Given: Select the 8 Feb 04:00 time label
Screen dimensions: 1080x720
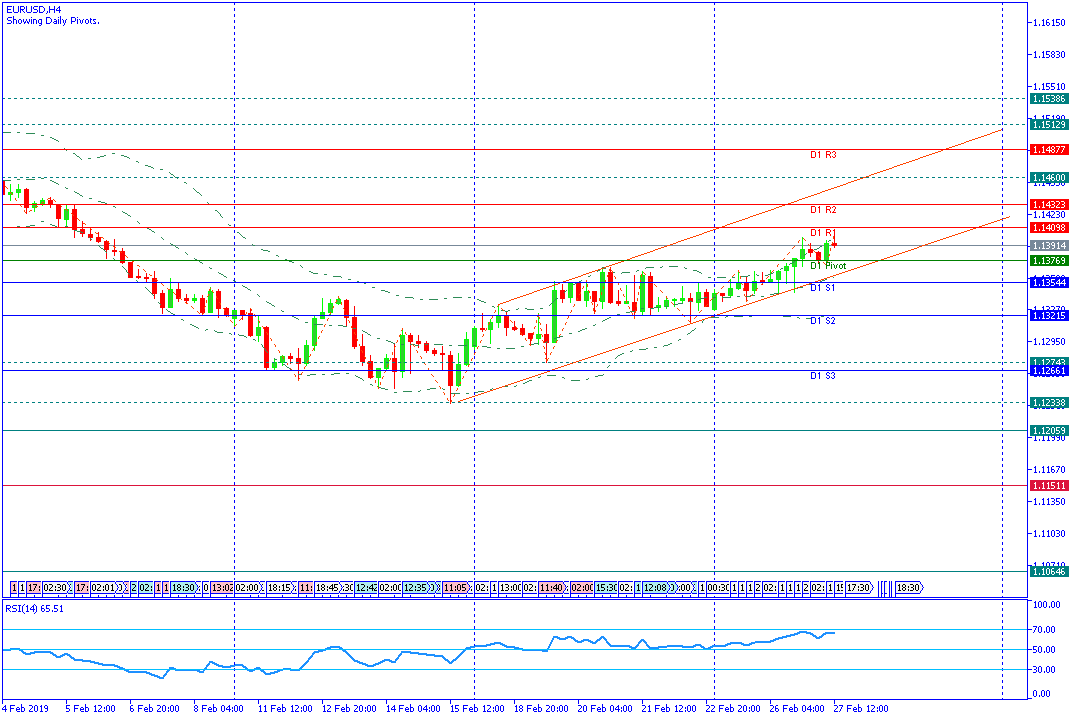Looking at the screenshot, I should [x=218, y=709].
